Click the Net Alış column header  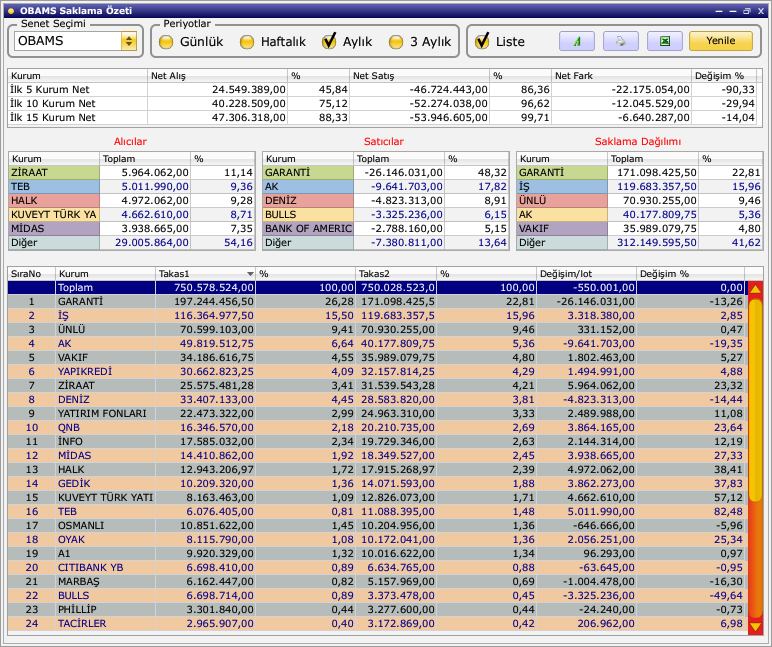point(217,76)
